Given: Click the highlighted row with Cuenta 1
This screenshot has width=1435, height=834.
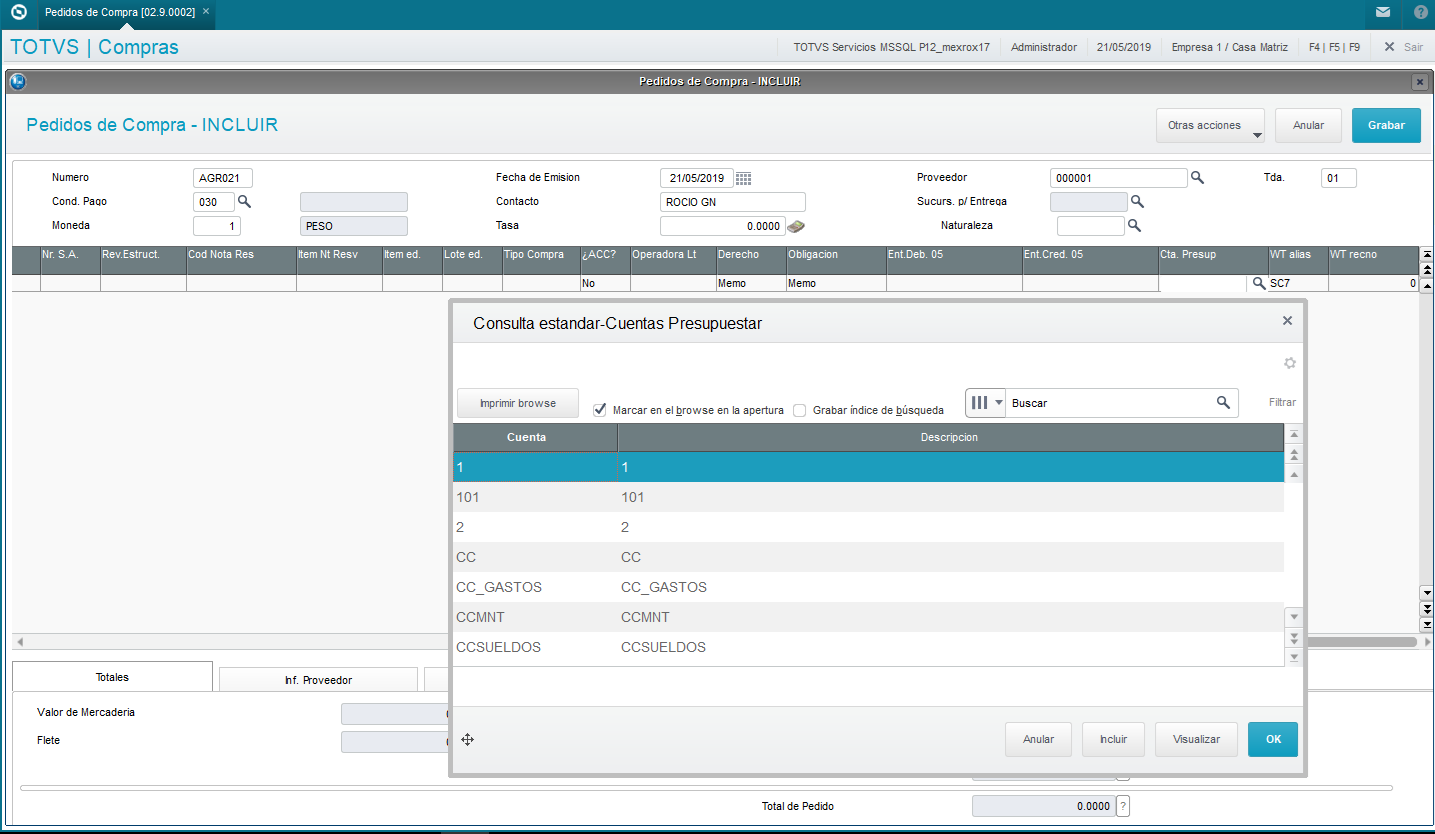Looking at the screenshot, I should (868, 467).
